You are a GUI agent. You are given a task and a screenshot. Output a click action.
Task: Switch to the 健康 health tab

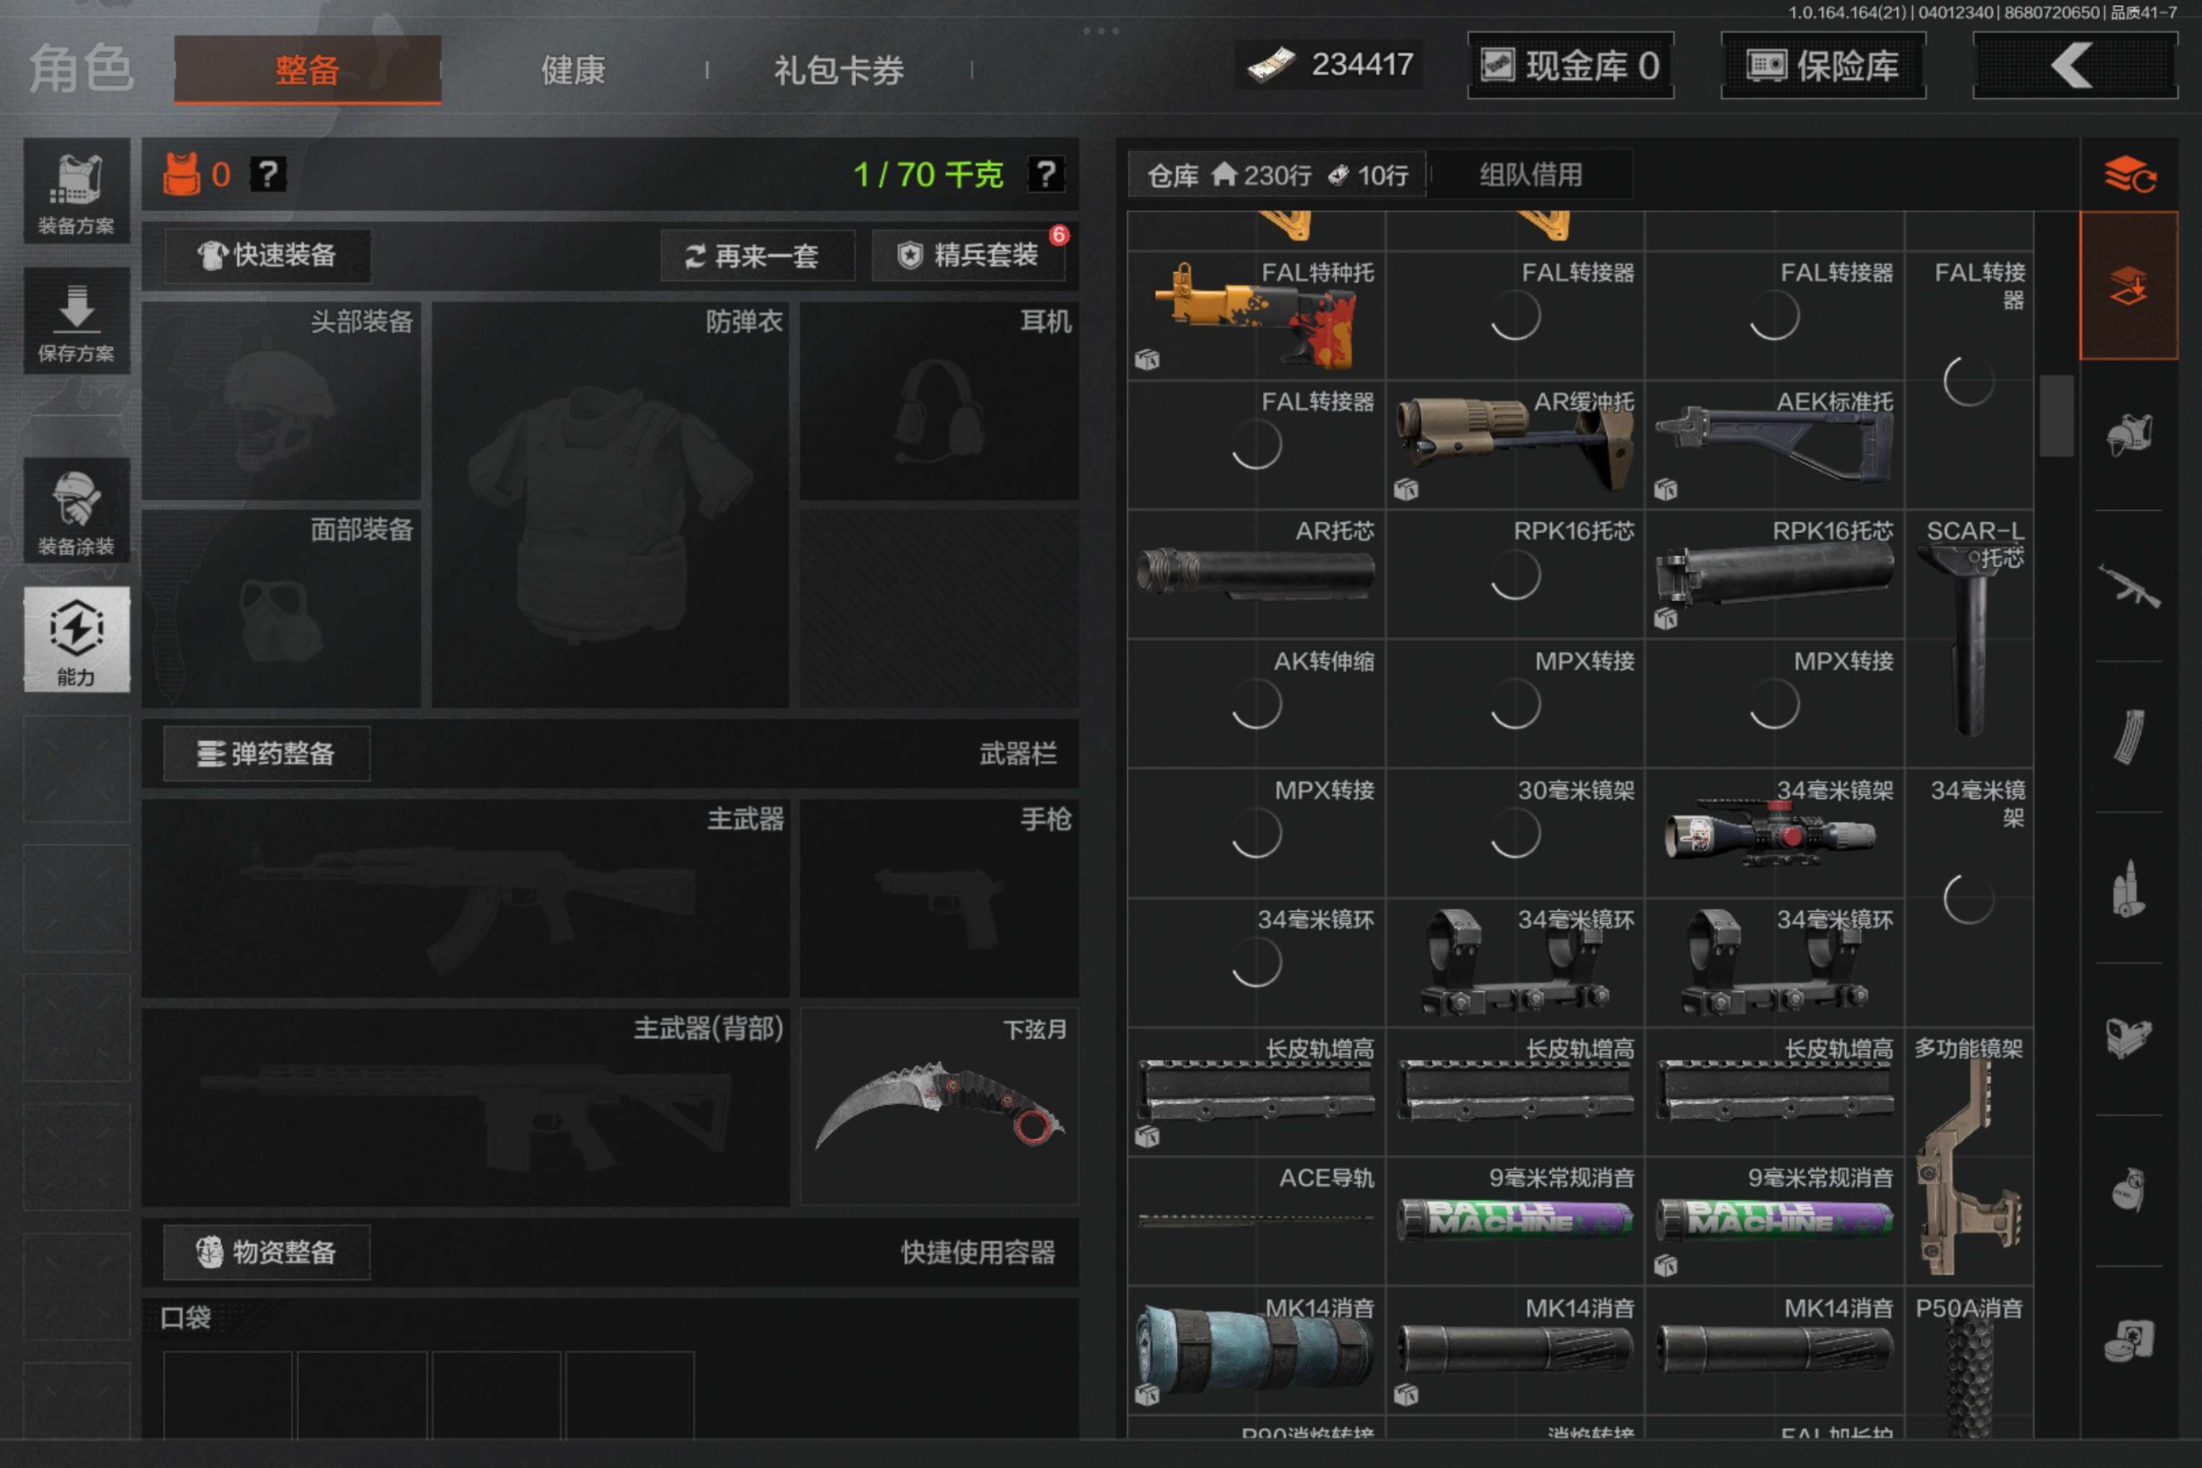pyautogui.click(x=573, y=70)
